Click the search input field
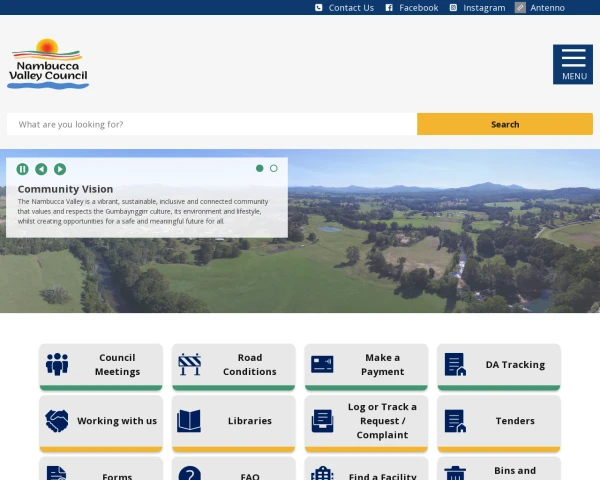This screenshot has width=600, height=480. [x=212, y=124]
